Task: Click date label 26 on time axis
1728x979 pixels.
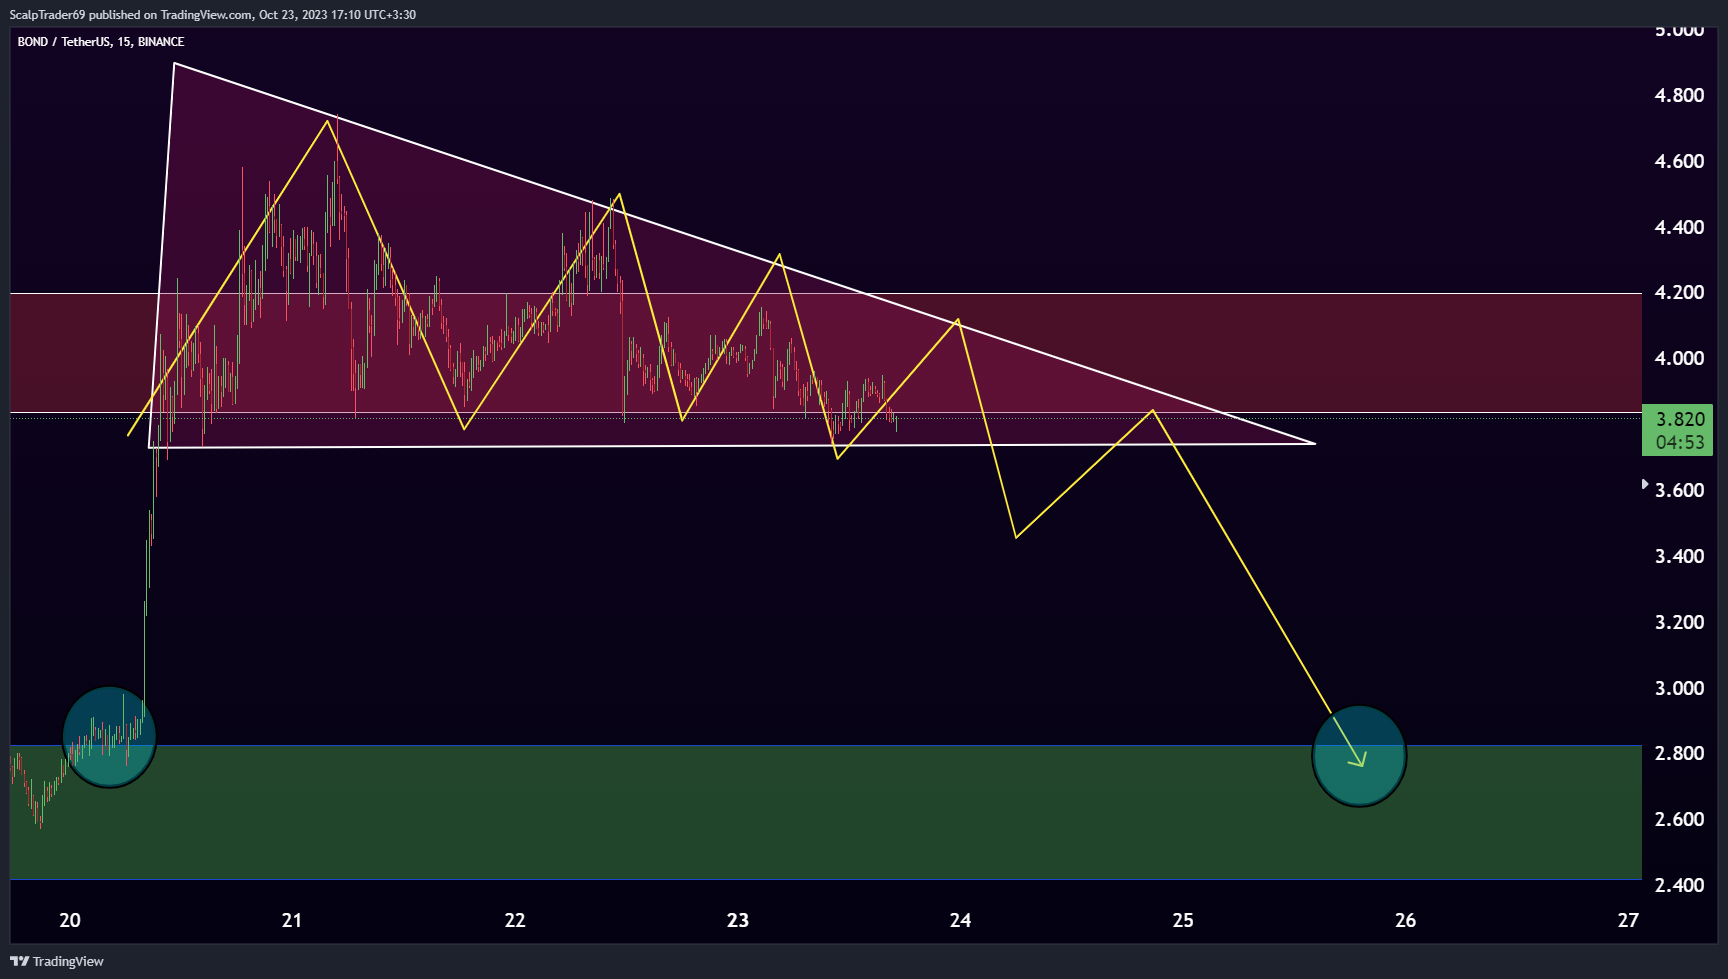Action: [x=1406, y=920]
